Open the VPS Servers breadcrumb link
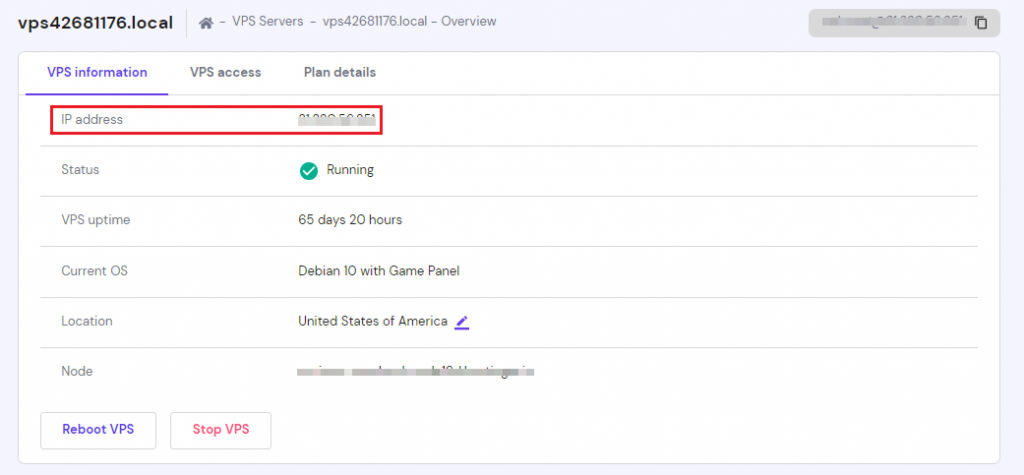Screen dimensions: 1024x475 pyautogui.click(x=267, y=22)
